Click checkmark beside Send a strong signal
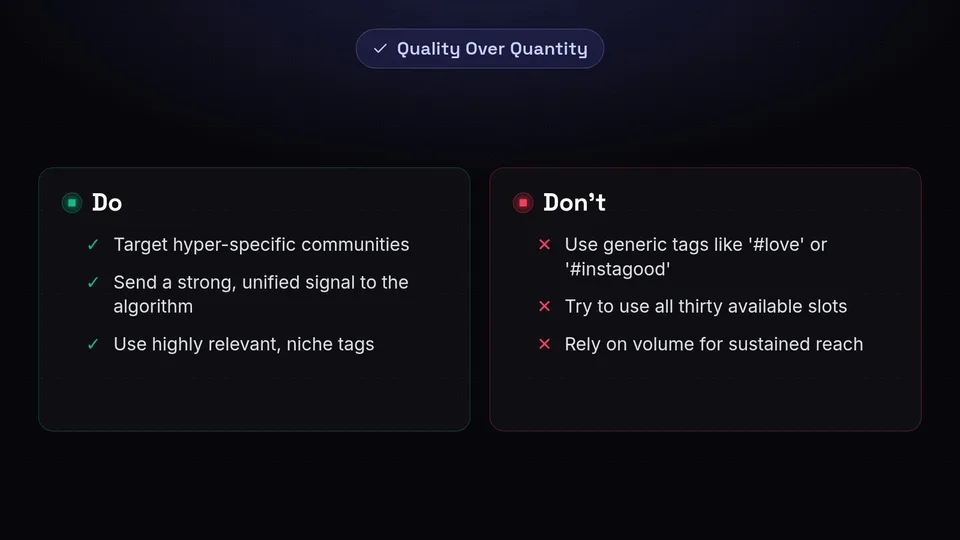 point(93,282)
